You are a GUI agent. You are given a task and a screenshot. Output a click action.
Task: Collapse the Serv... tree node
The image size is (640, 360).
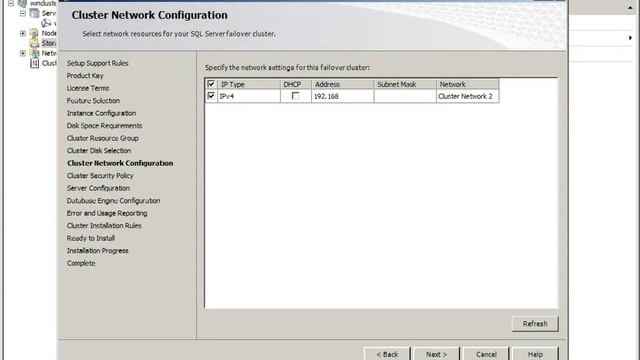[x=23, y=13]
